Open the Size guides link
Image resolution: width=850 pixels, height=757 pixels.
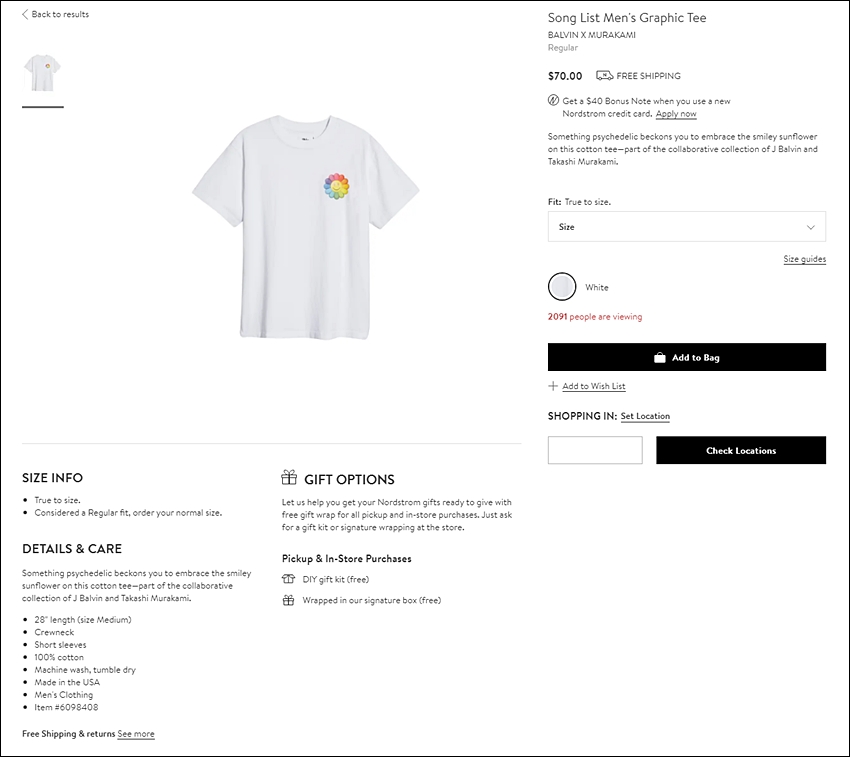[x=804, y=259]
